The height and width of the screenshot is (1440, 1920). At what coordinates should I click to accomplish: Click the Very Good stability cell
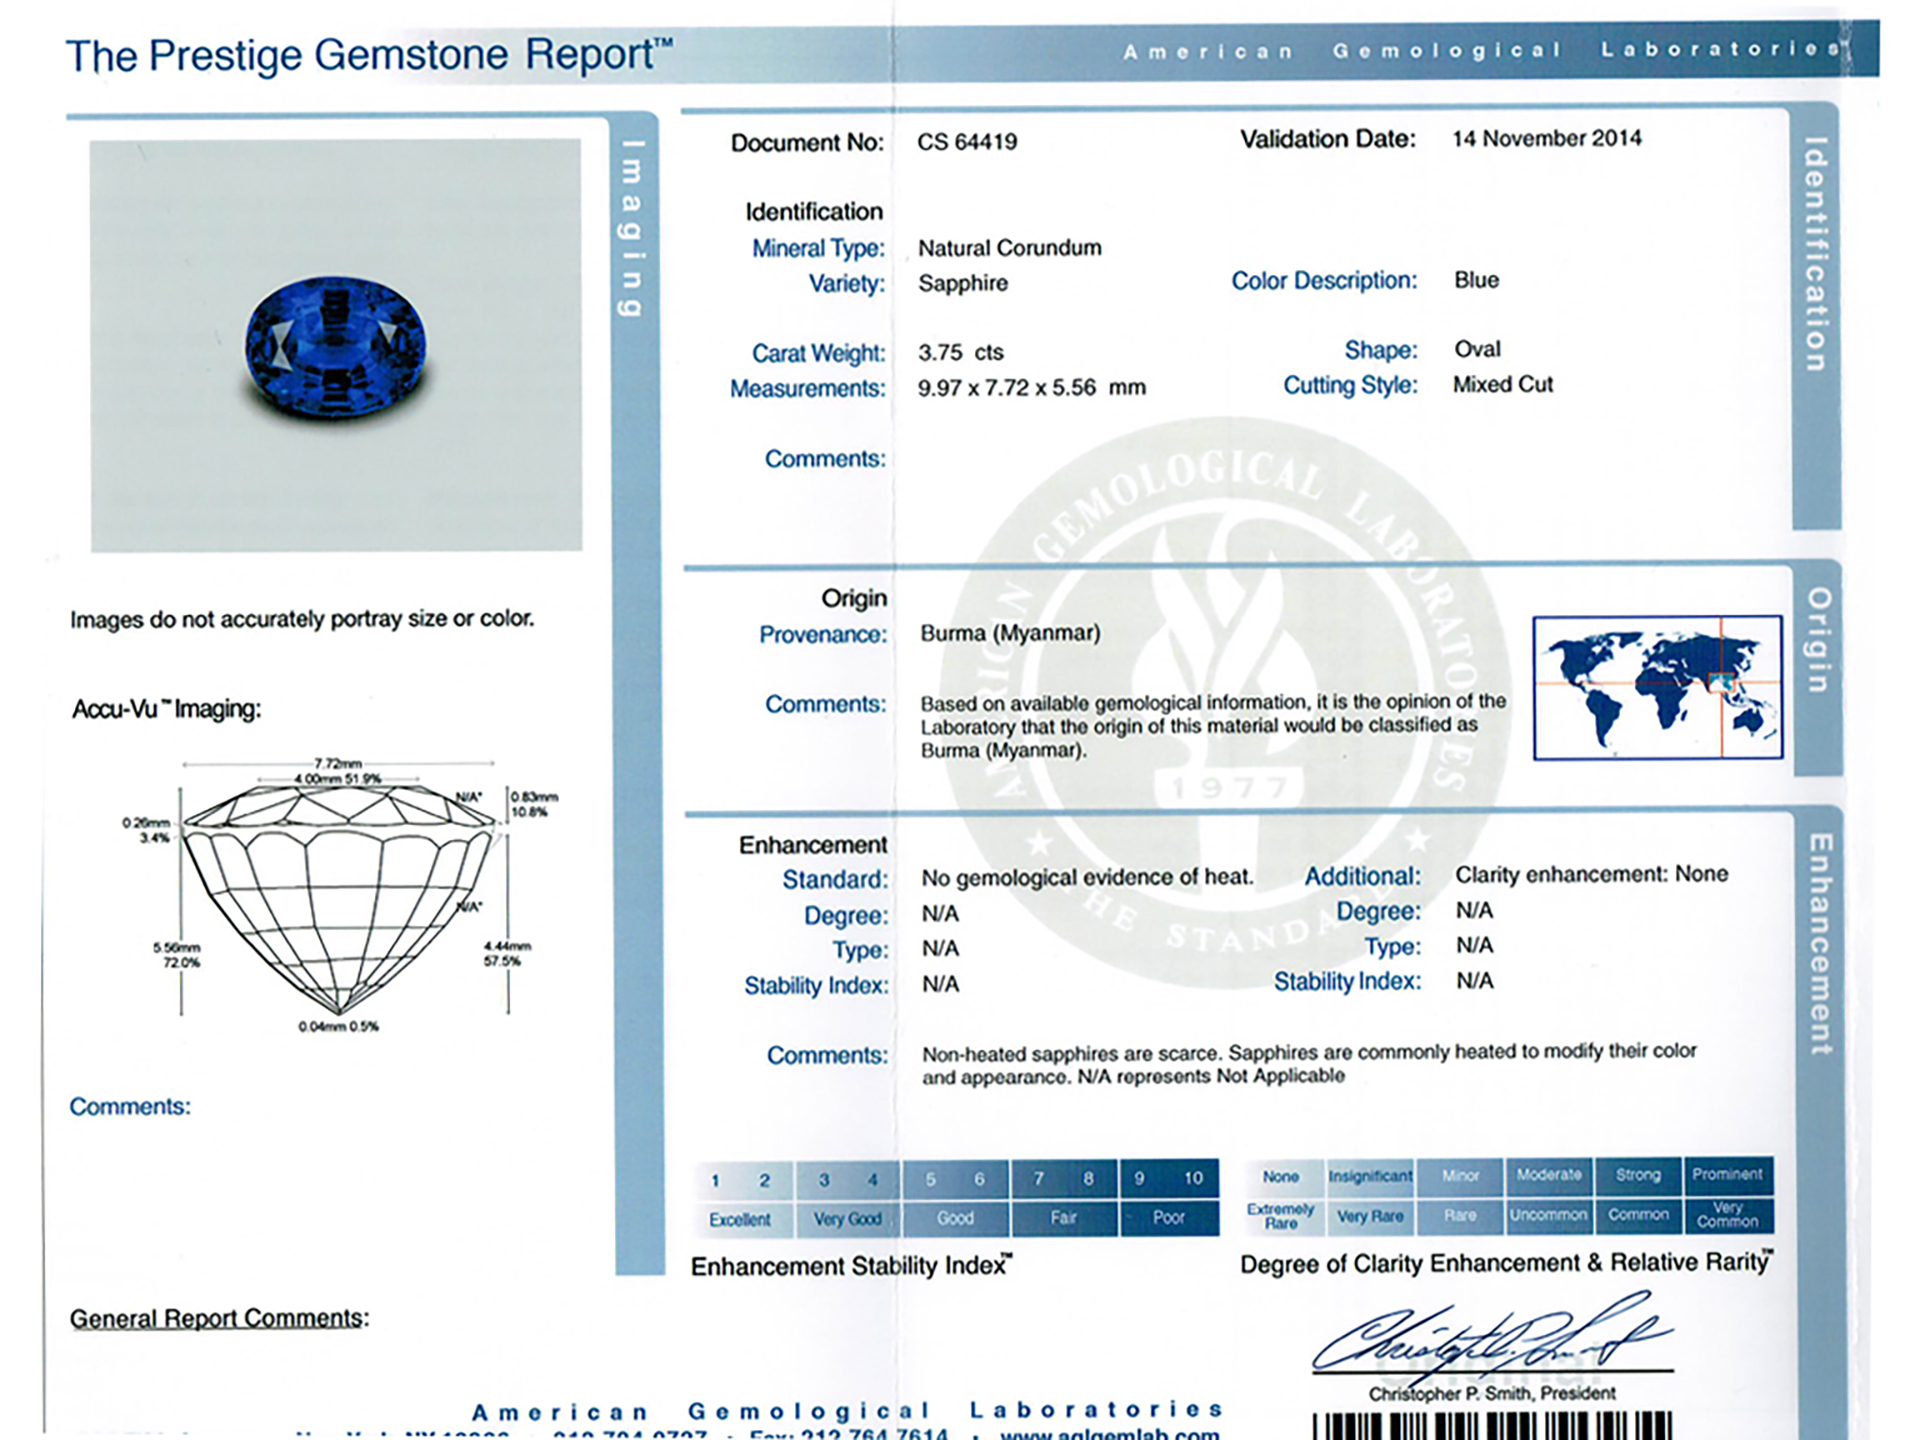847,1219
